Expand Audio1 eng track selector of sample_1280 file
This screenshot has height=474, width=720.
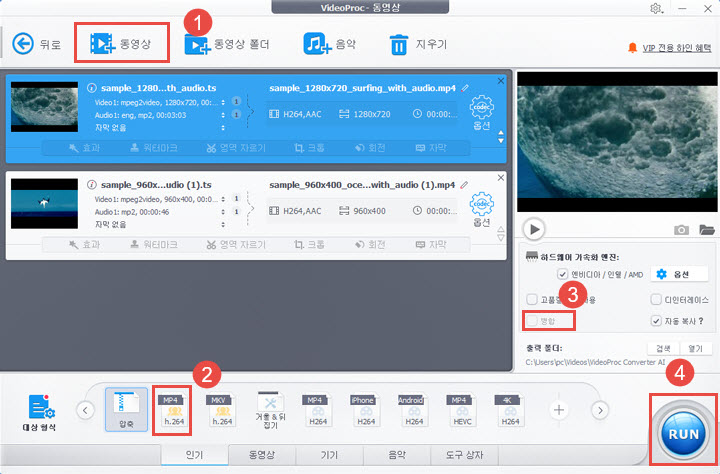(x=223, y=115)
